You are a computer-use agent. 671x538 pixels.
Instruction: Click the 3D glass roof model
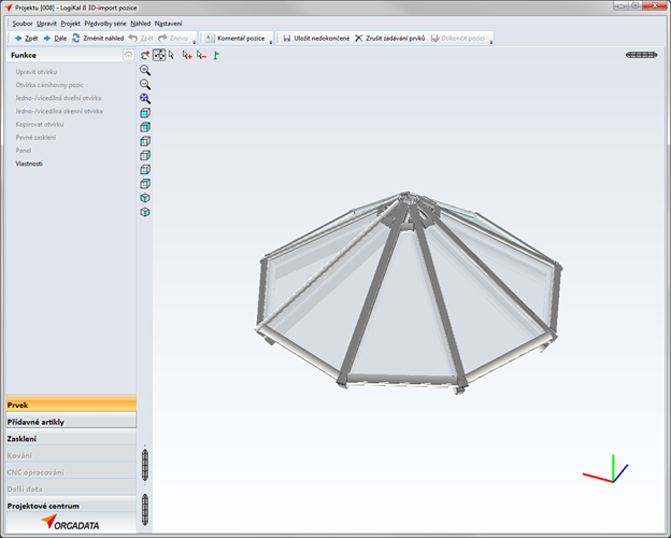coord(409,292)
